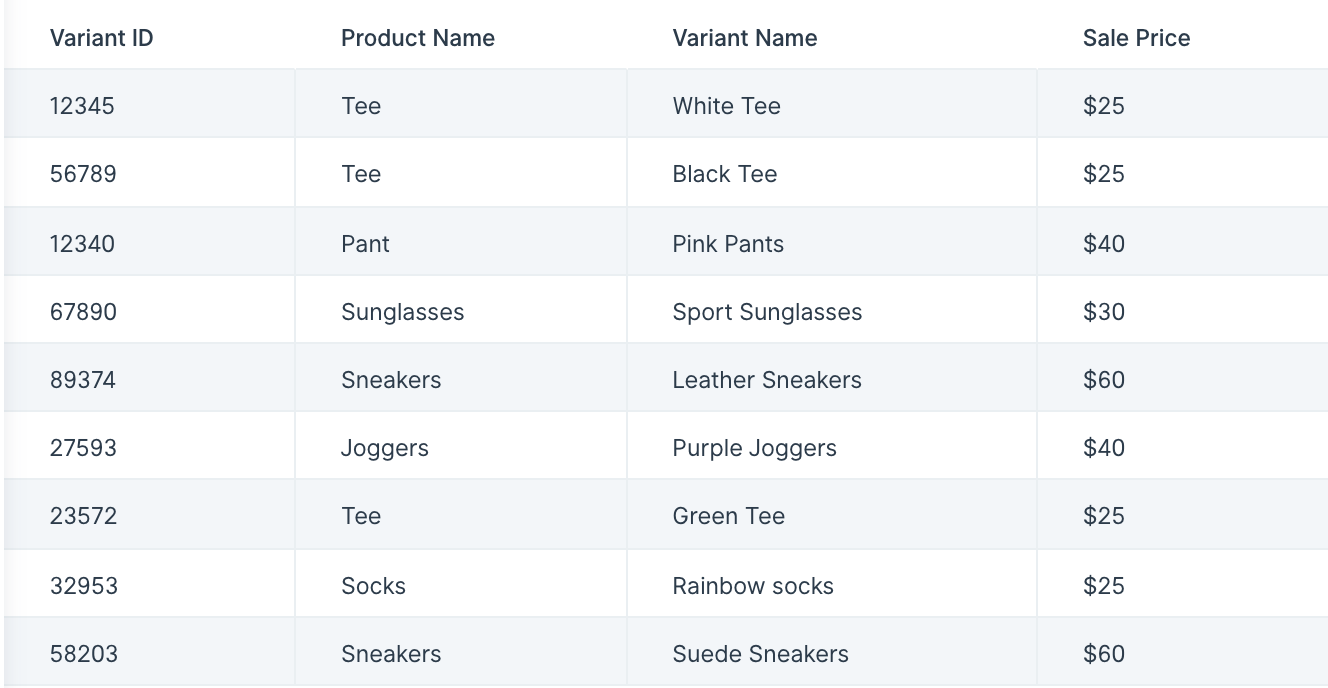Click the $30 sale price cell
This screenshot has width=1328, height=688.
pos(1103,312)
